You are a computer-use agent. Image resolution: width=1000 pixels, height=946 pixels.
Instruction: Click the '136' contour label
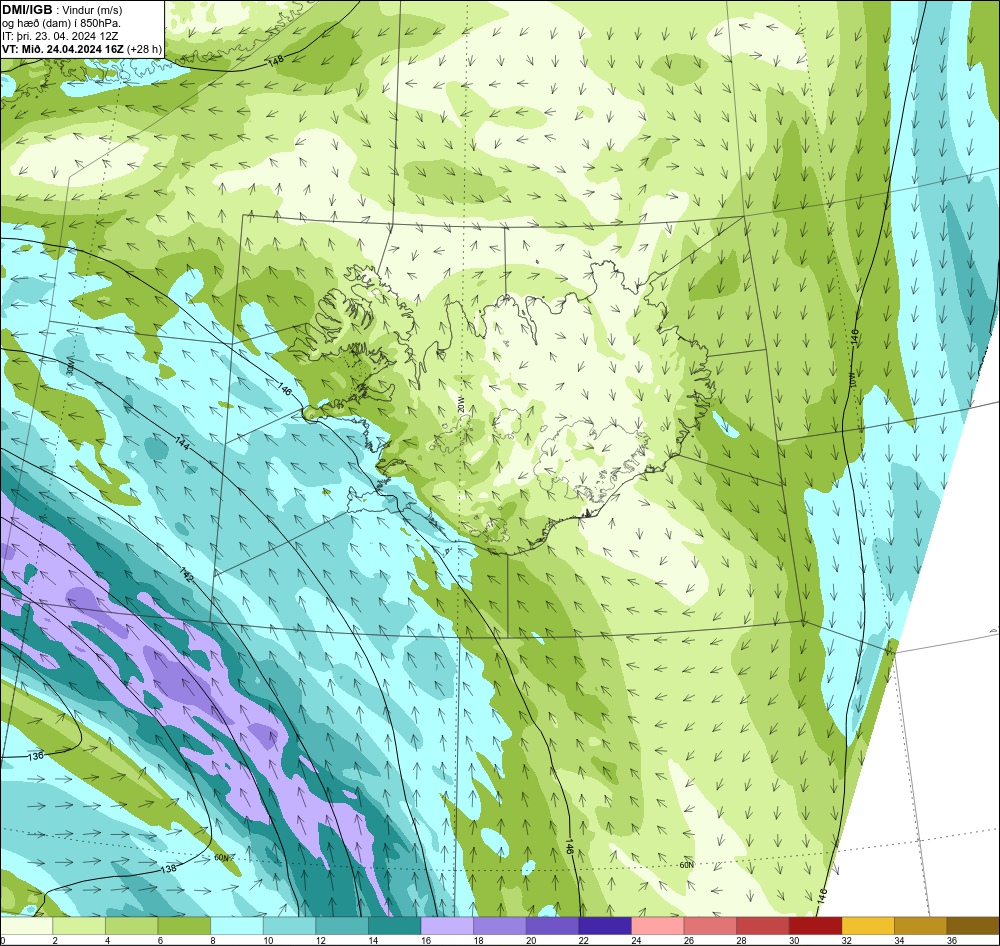point(36,755)
